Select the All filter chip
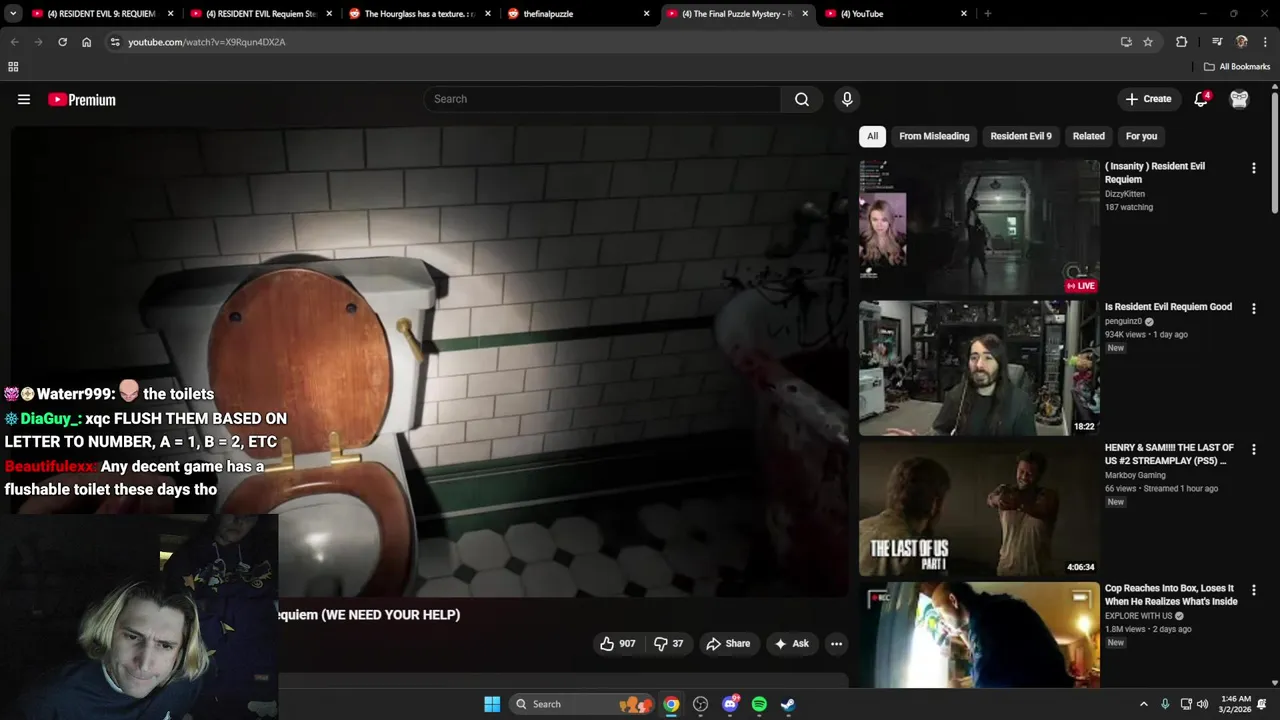1280x720 pixels. 872,136
